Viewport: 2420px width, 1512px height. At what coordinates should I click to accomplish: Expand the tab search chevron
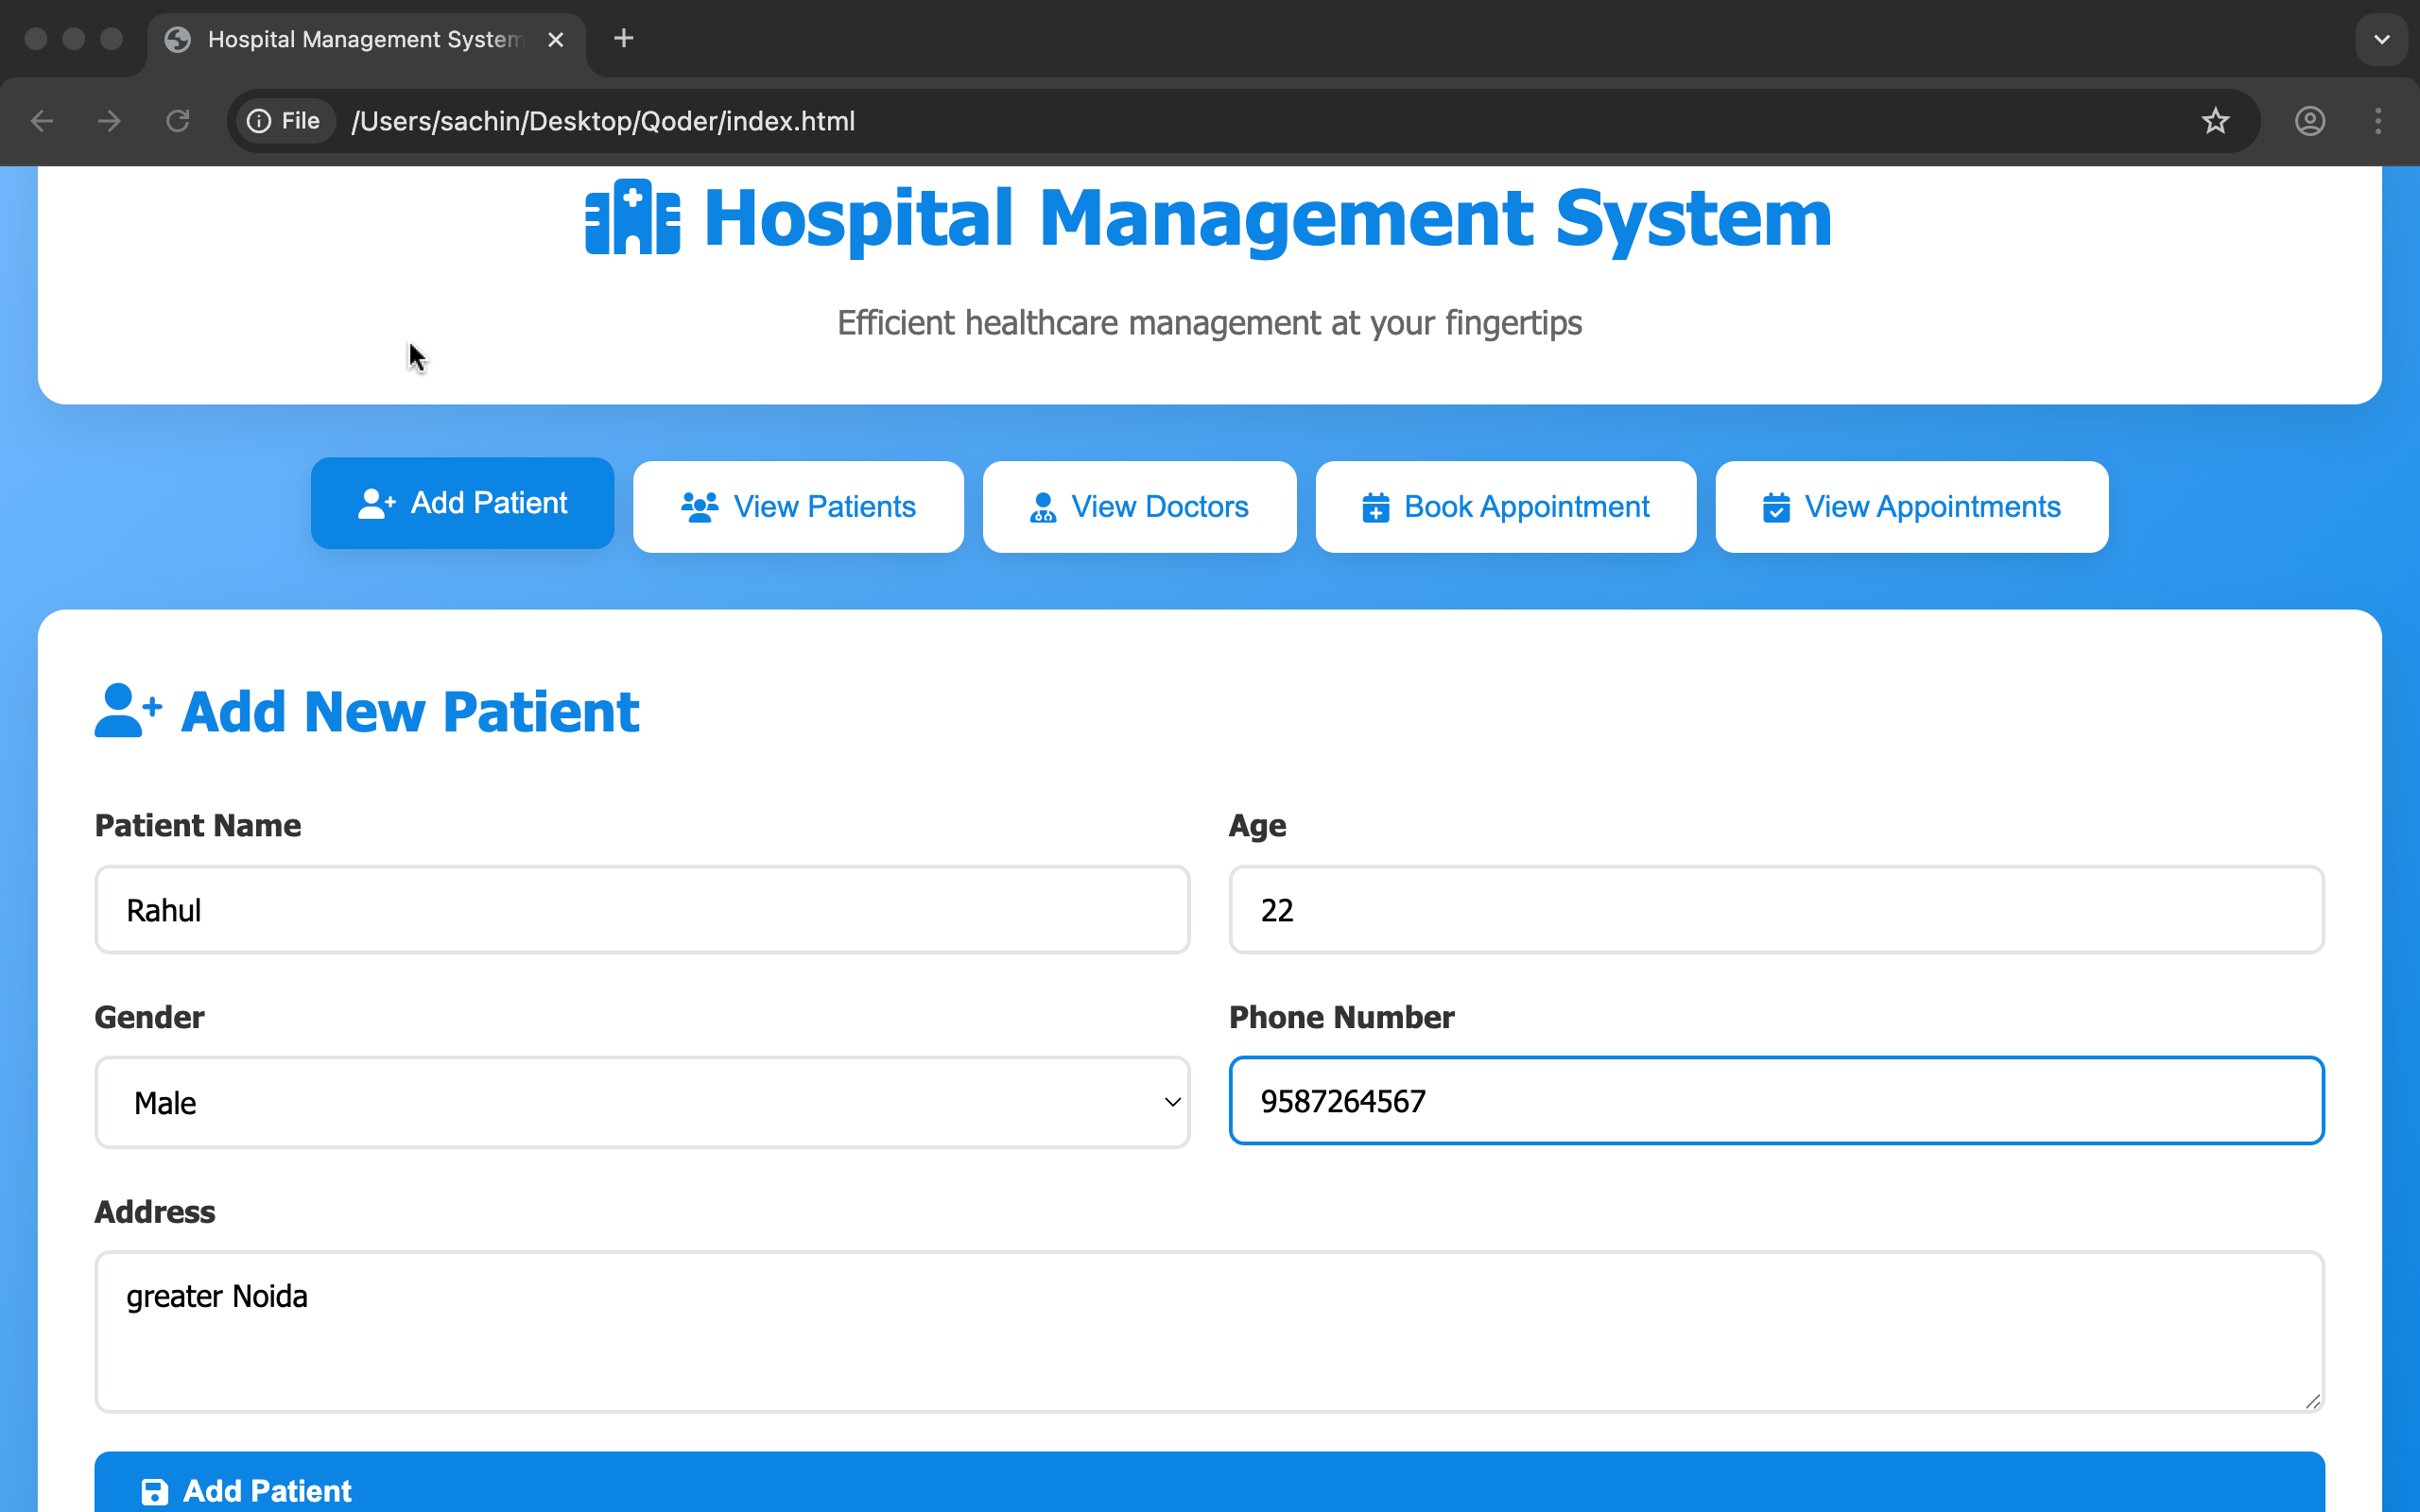(2381, 39)
